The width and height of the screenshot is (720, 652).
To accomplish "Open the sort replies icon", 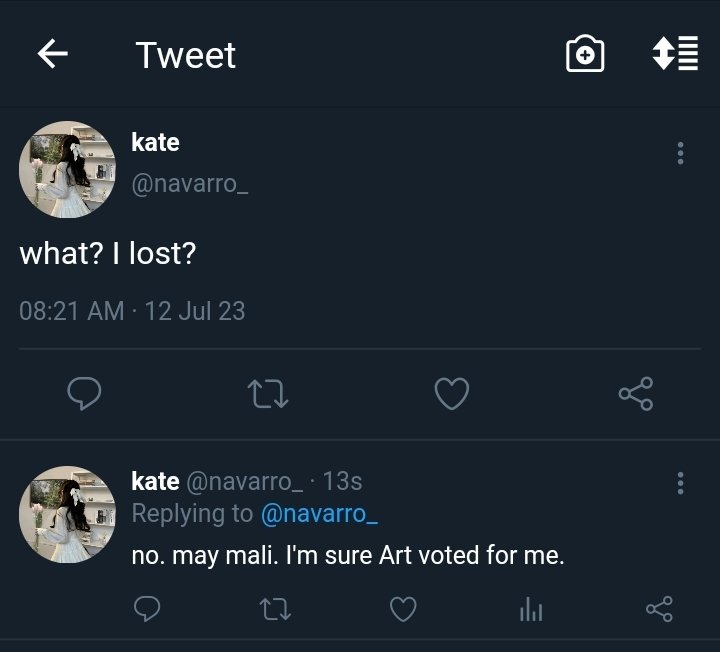I will pos(675,53).
